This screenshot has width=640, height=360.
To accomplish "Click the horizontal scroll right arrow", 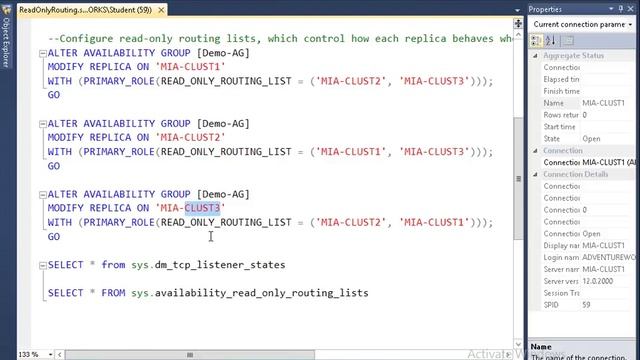I will click(x=509, y=354).
